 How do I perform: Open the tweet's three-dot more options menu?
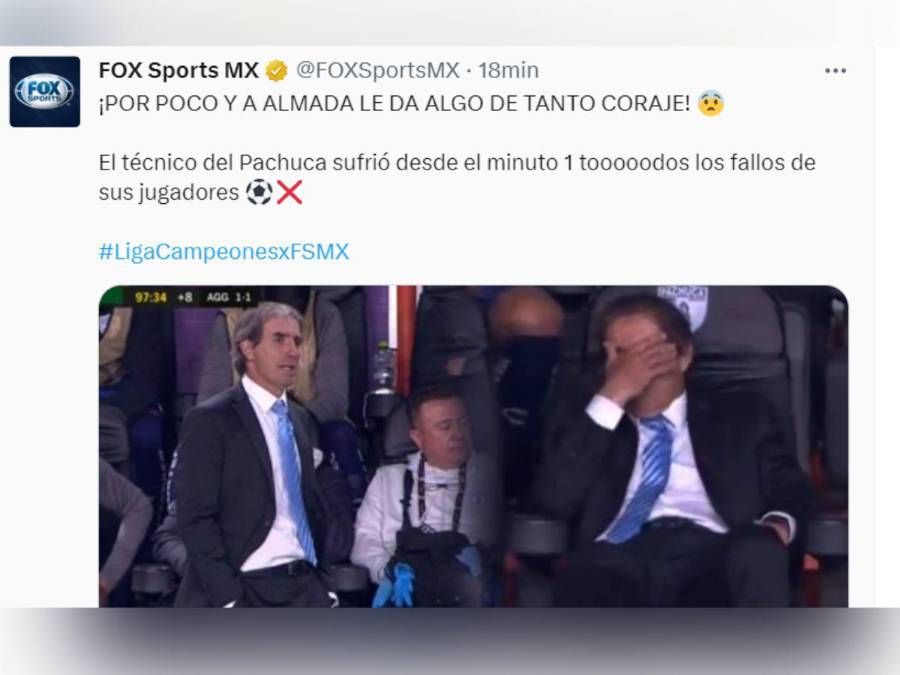(835, 71)
